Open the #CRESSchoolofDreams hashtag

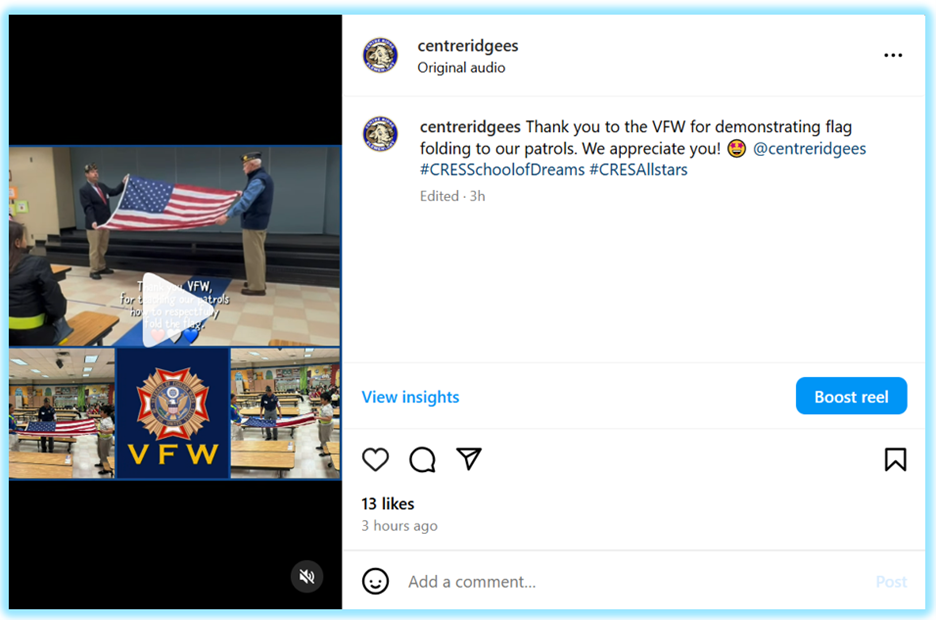tap(502, 169)
